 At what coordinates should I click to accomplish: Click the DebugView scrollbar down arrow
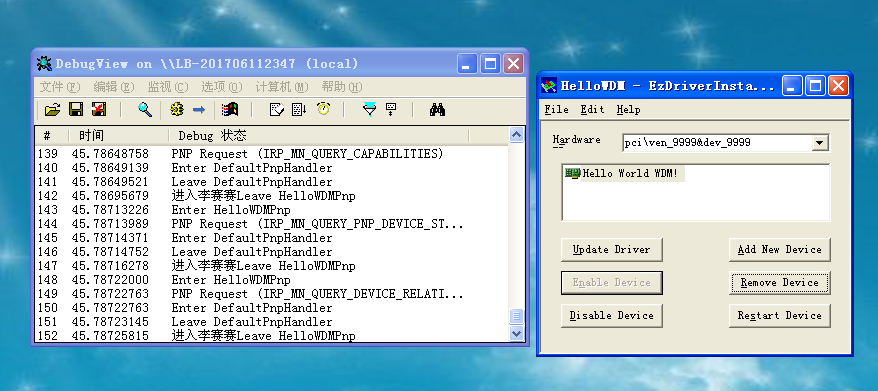coord(516,333)
